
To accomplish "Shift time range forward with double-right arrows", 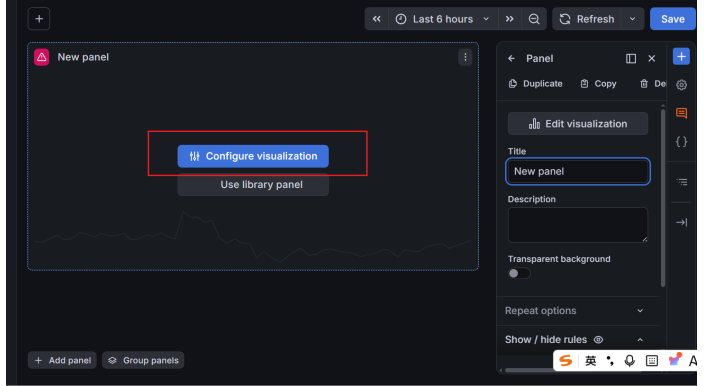I will pyautogui.click(x=510, y=19).
